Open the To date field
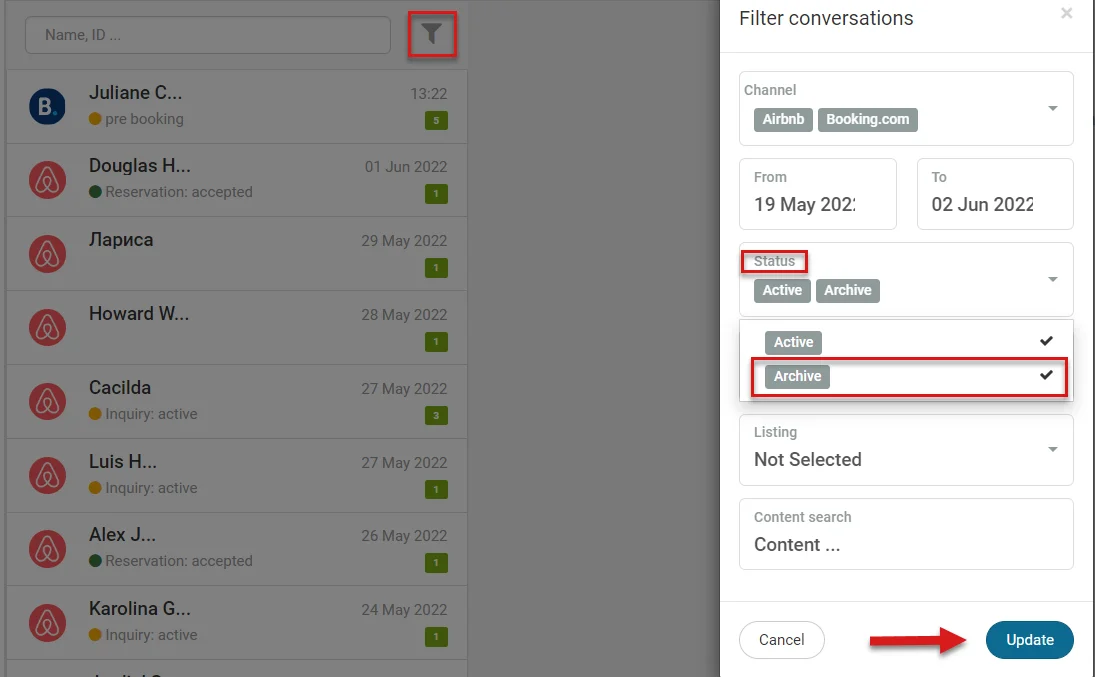Screen dimensions: 1095x677 [x=995, y=194]
